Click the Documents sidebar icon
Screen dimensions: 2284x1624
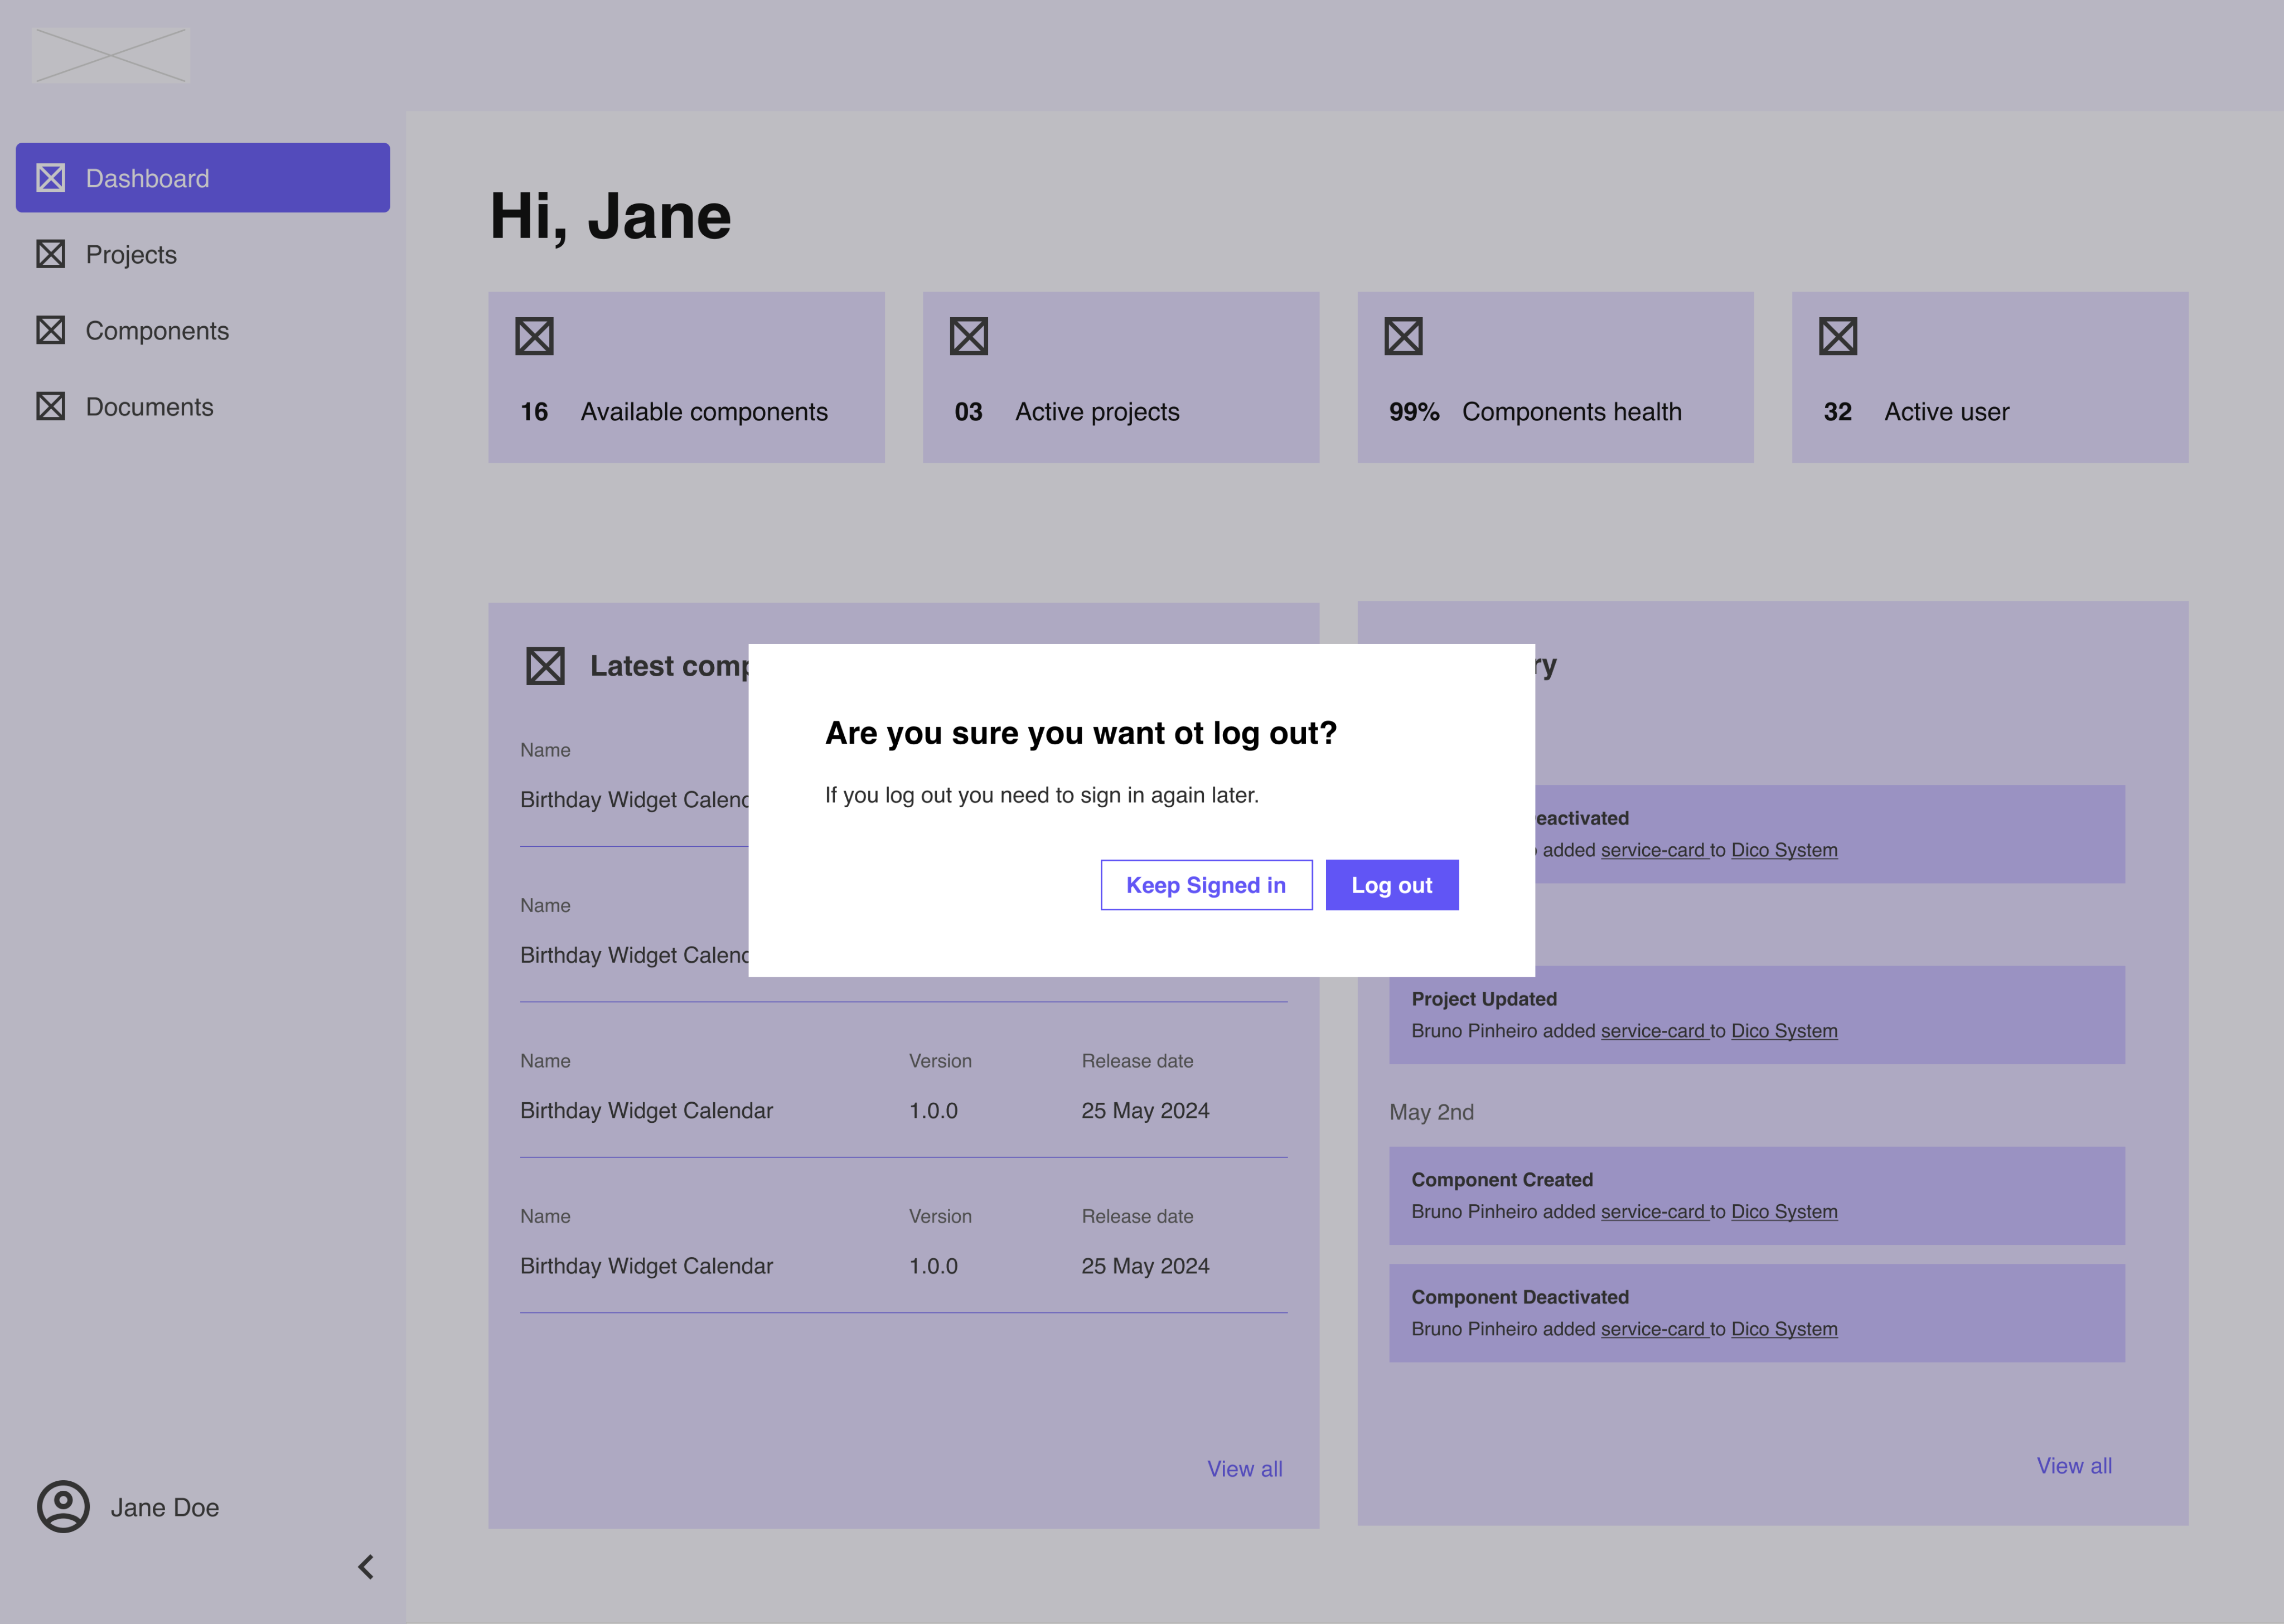(51, 406)
